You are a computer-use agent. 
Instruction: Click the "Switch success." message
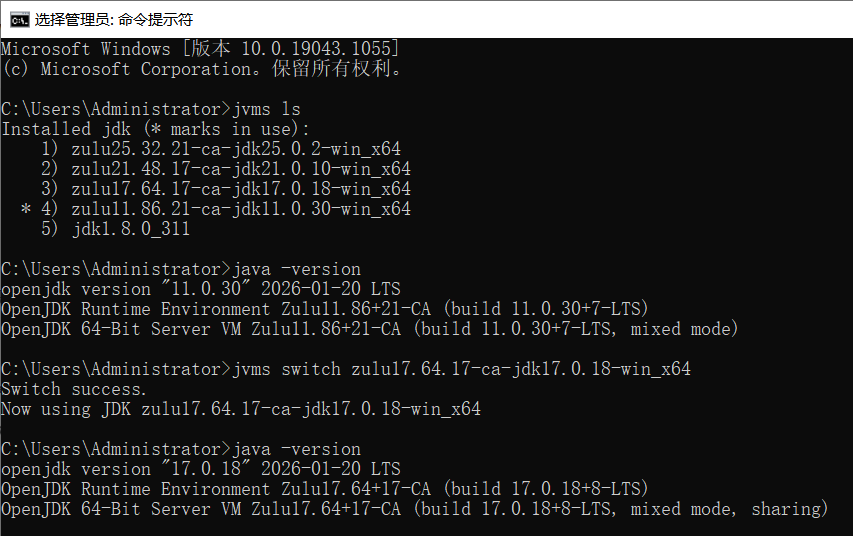point(75,389)
